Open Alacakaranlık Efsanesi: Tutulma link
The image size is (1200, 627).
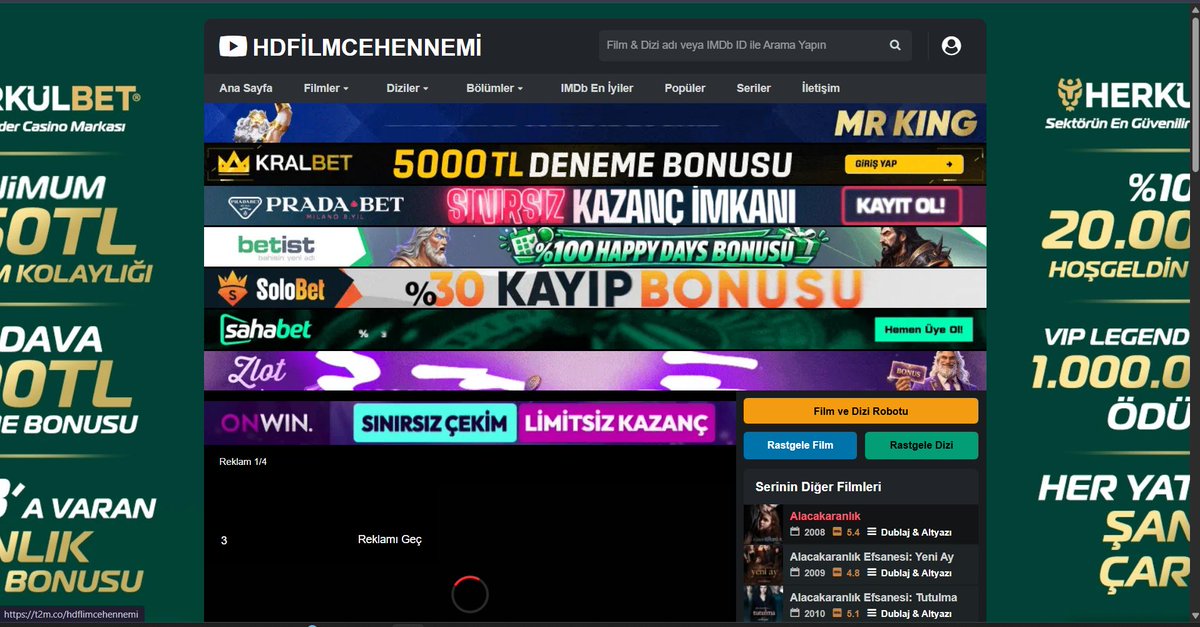click(873, 597)
